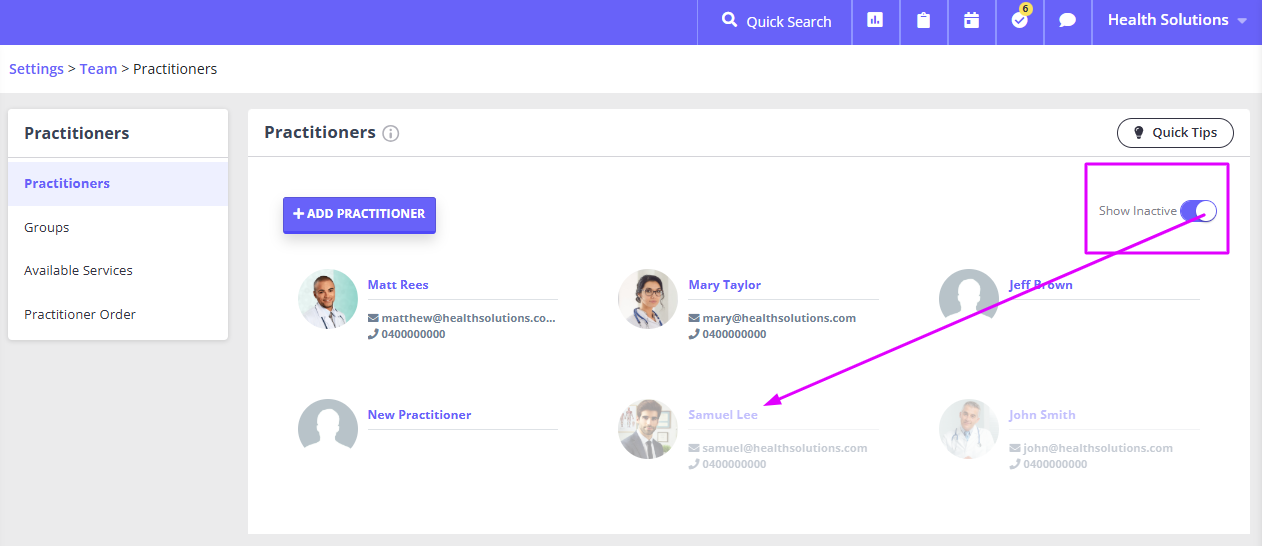Click John Smith's avatar photo
Screen dimensions: 1262x546
[x=969, y=429]
